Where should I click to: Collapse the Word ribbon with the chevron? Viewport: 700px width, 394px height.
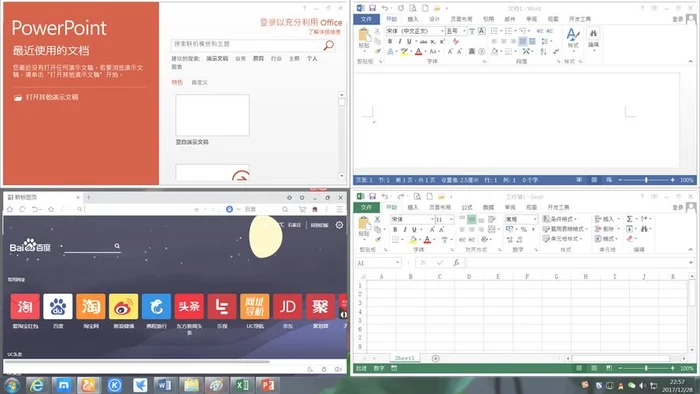coord(691,61)
